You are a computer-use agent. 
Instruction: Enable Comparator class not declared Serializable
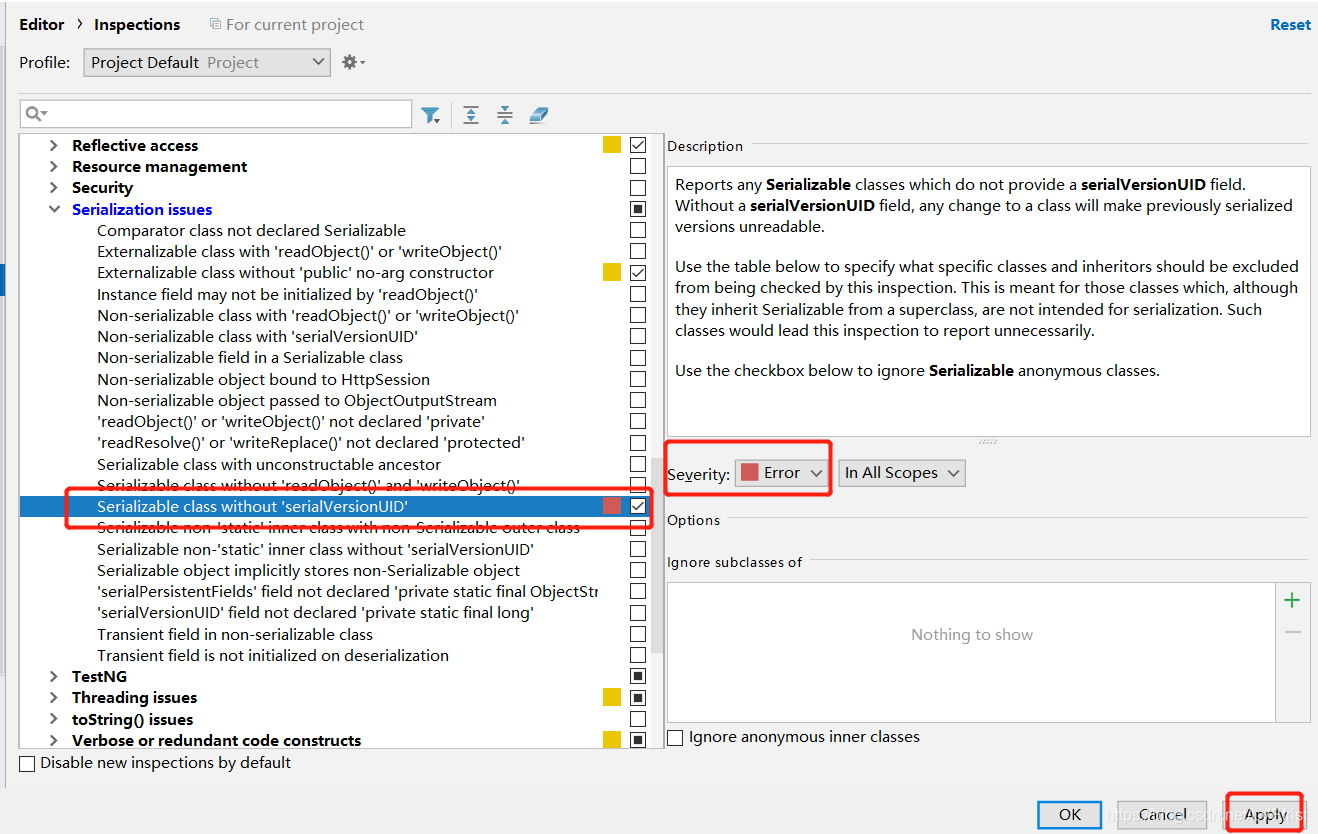click(638, 230)
